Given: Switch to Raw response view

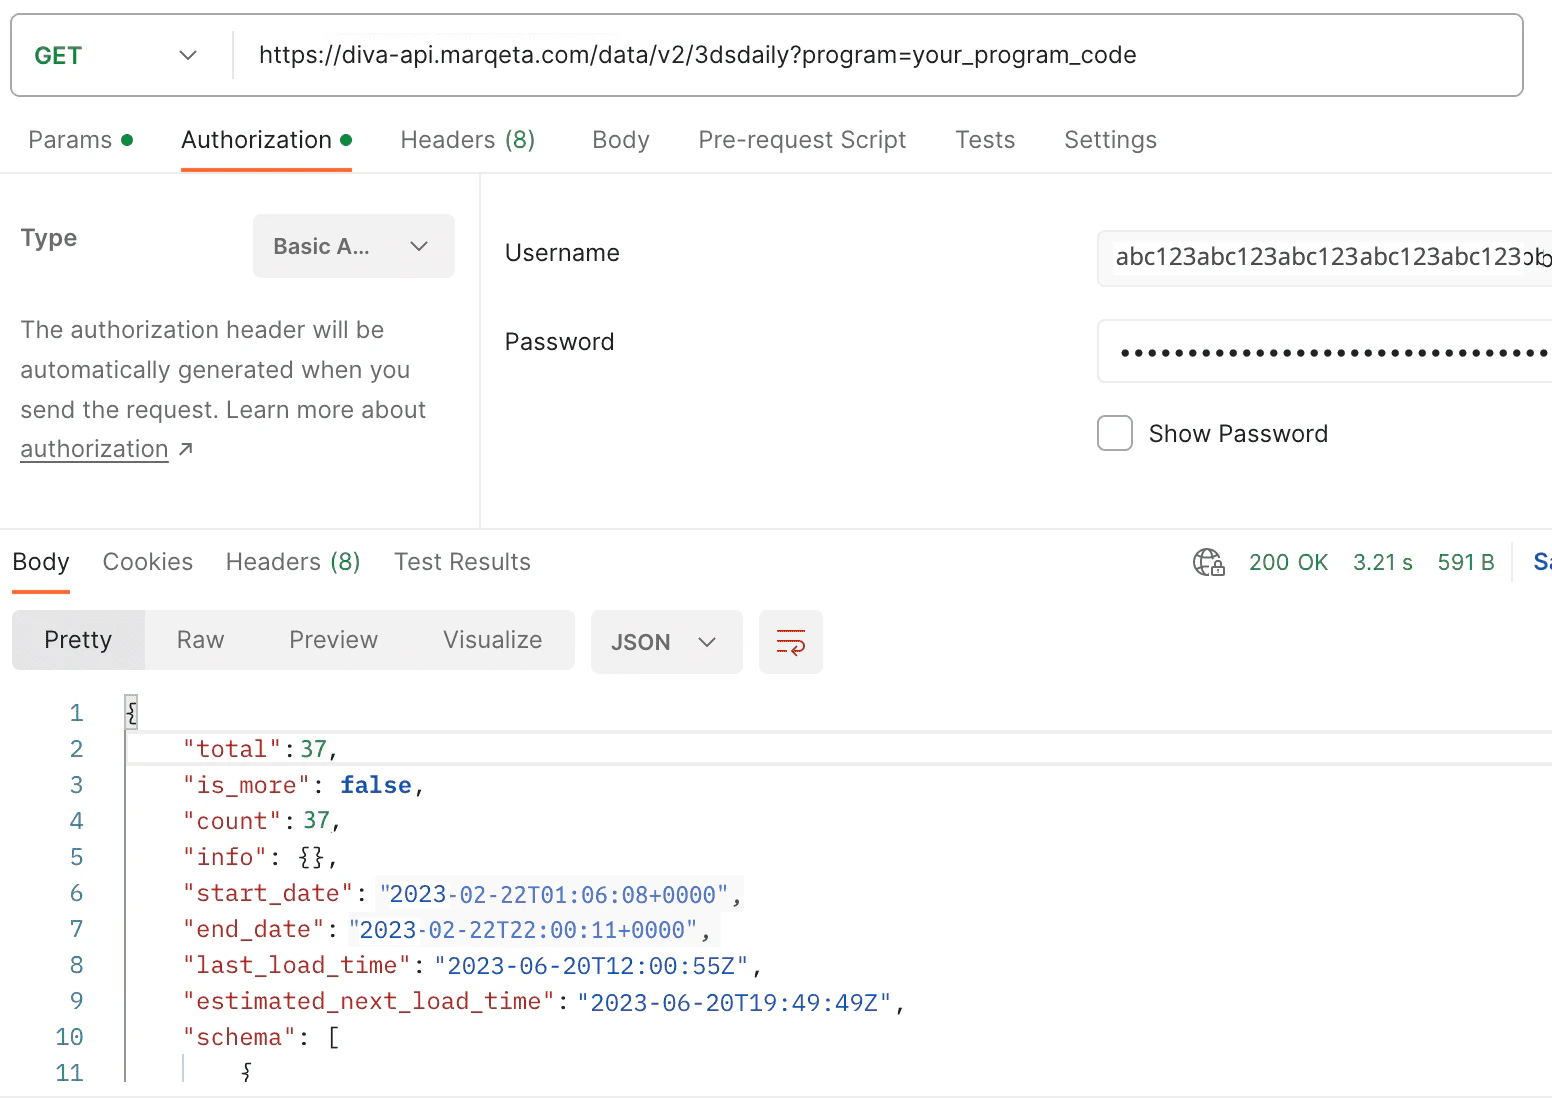Looking at the screenshot, I should pyautogui.click(x=200, y=640).
